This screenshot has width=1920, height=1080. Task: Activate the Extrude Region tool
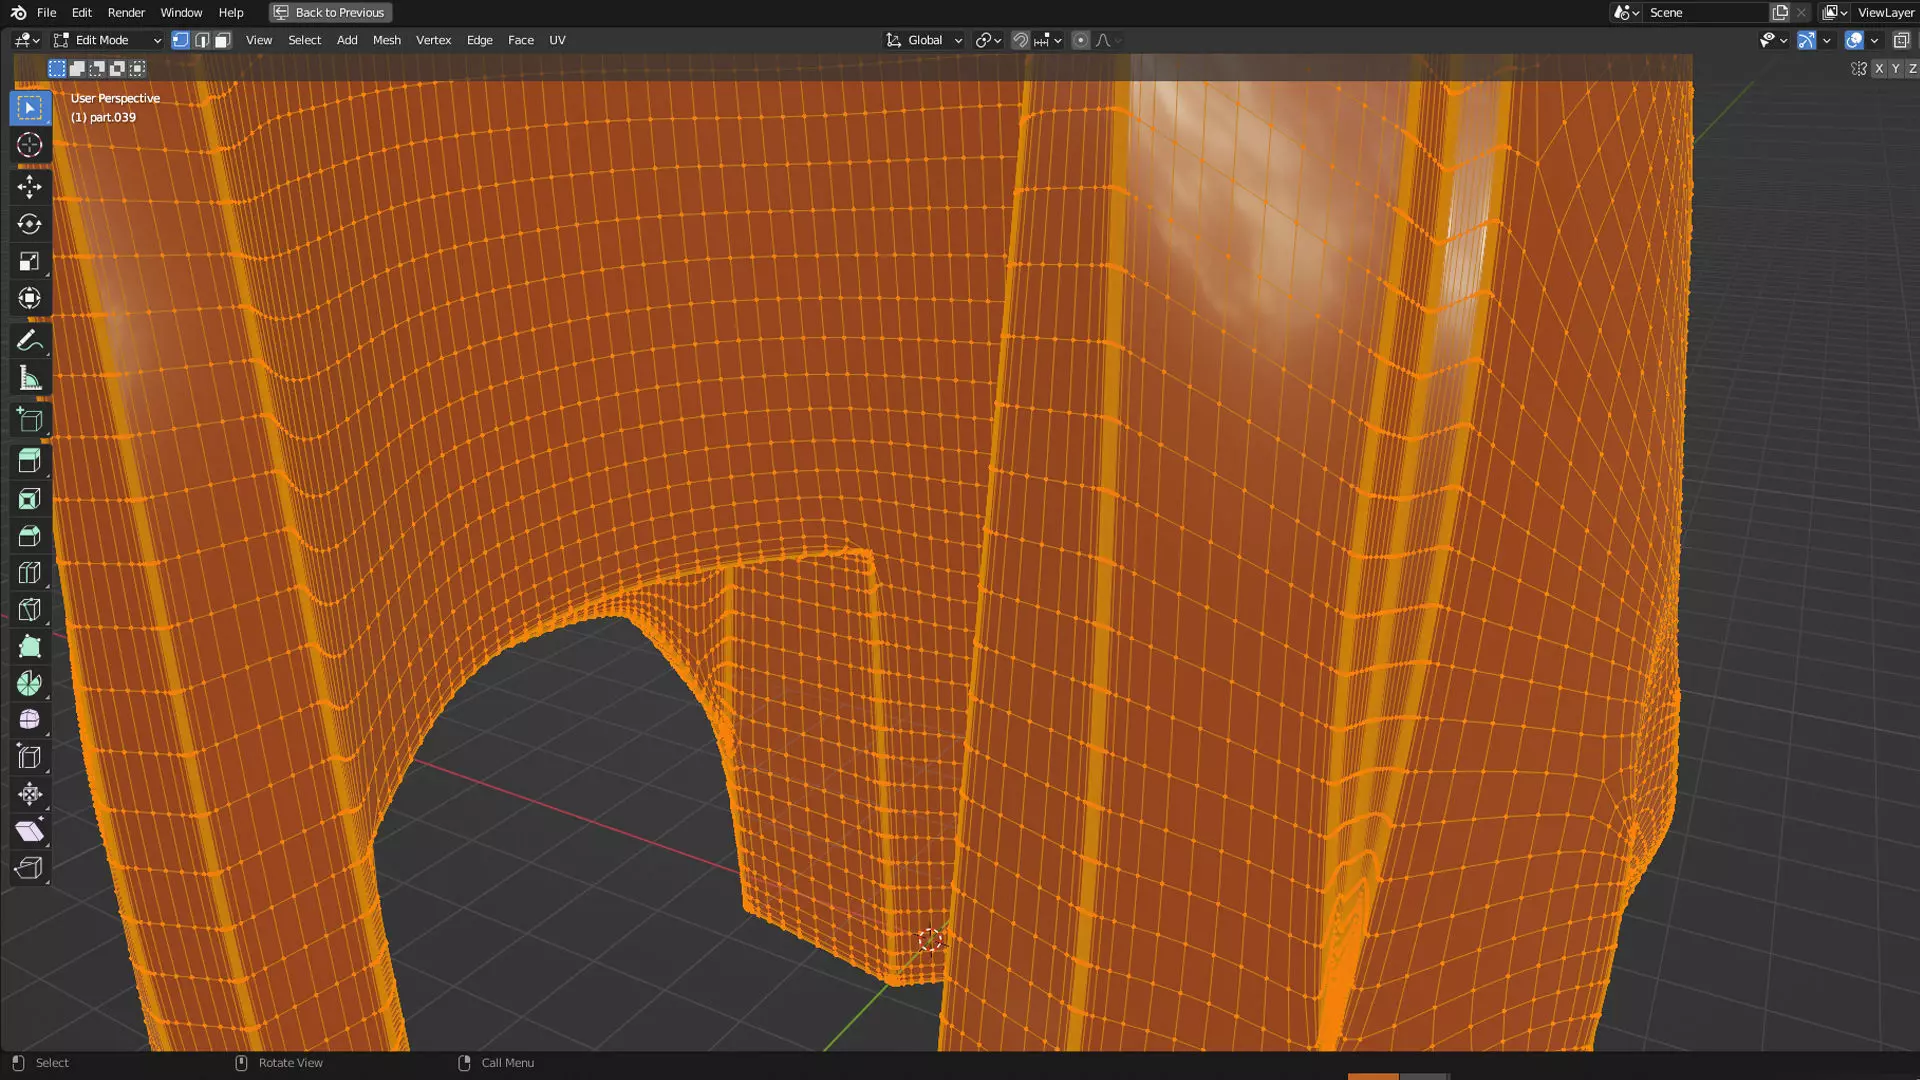[x=29, y=461]
